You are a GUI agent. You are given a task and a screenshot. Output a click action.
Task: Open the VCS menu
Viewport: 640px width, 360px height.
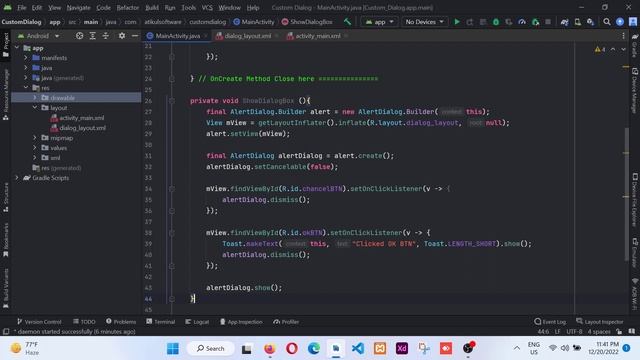207,7
